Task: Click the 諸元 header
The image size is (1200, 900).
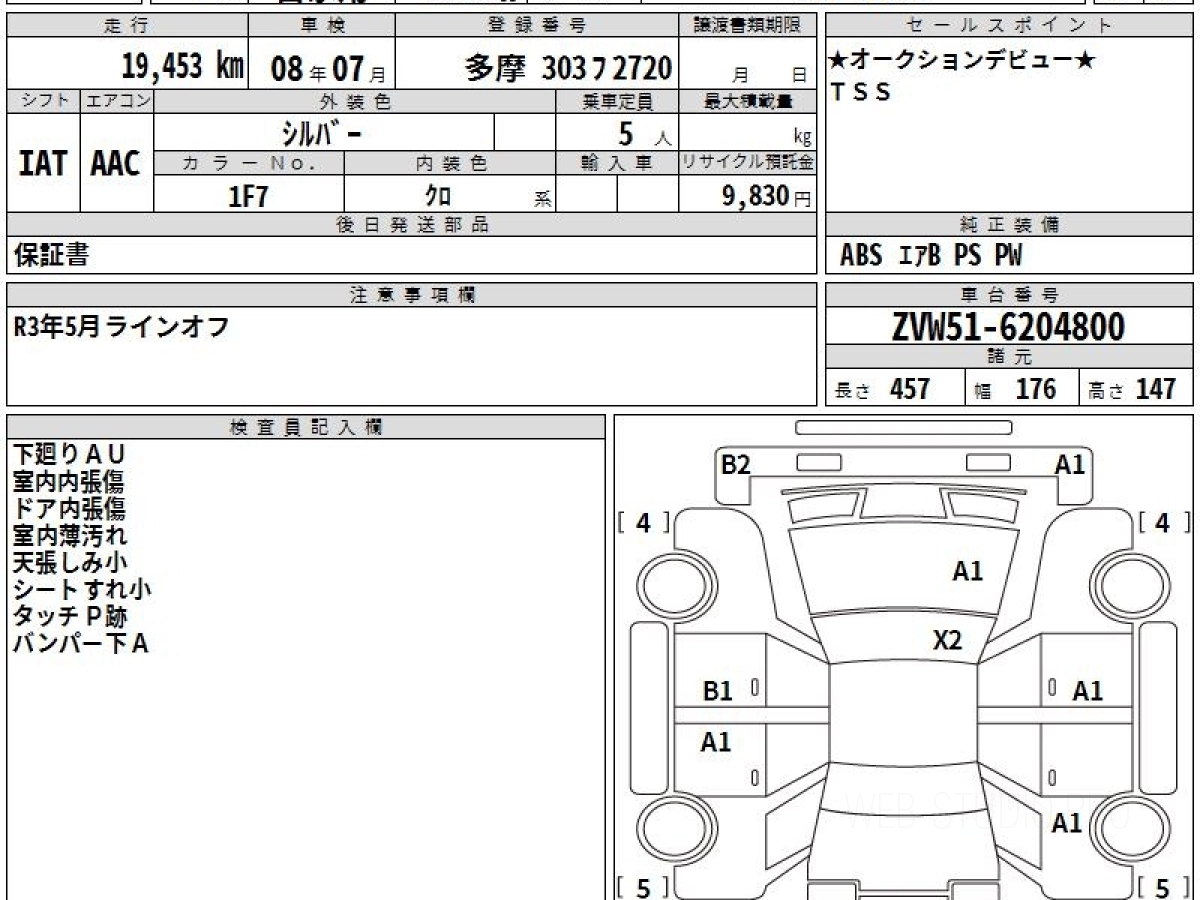Action: click(x=1010, y=357)
